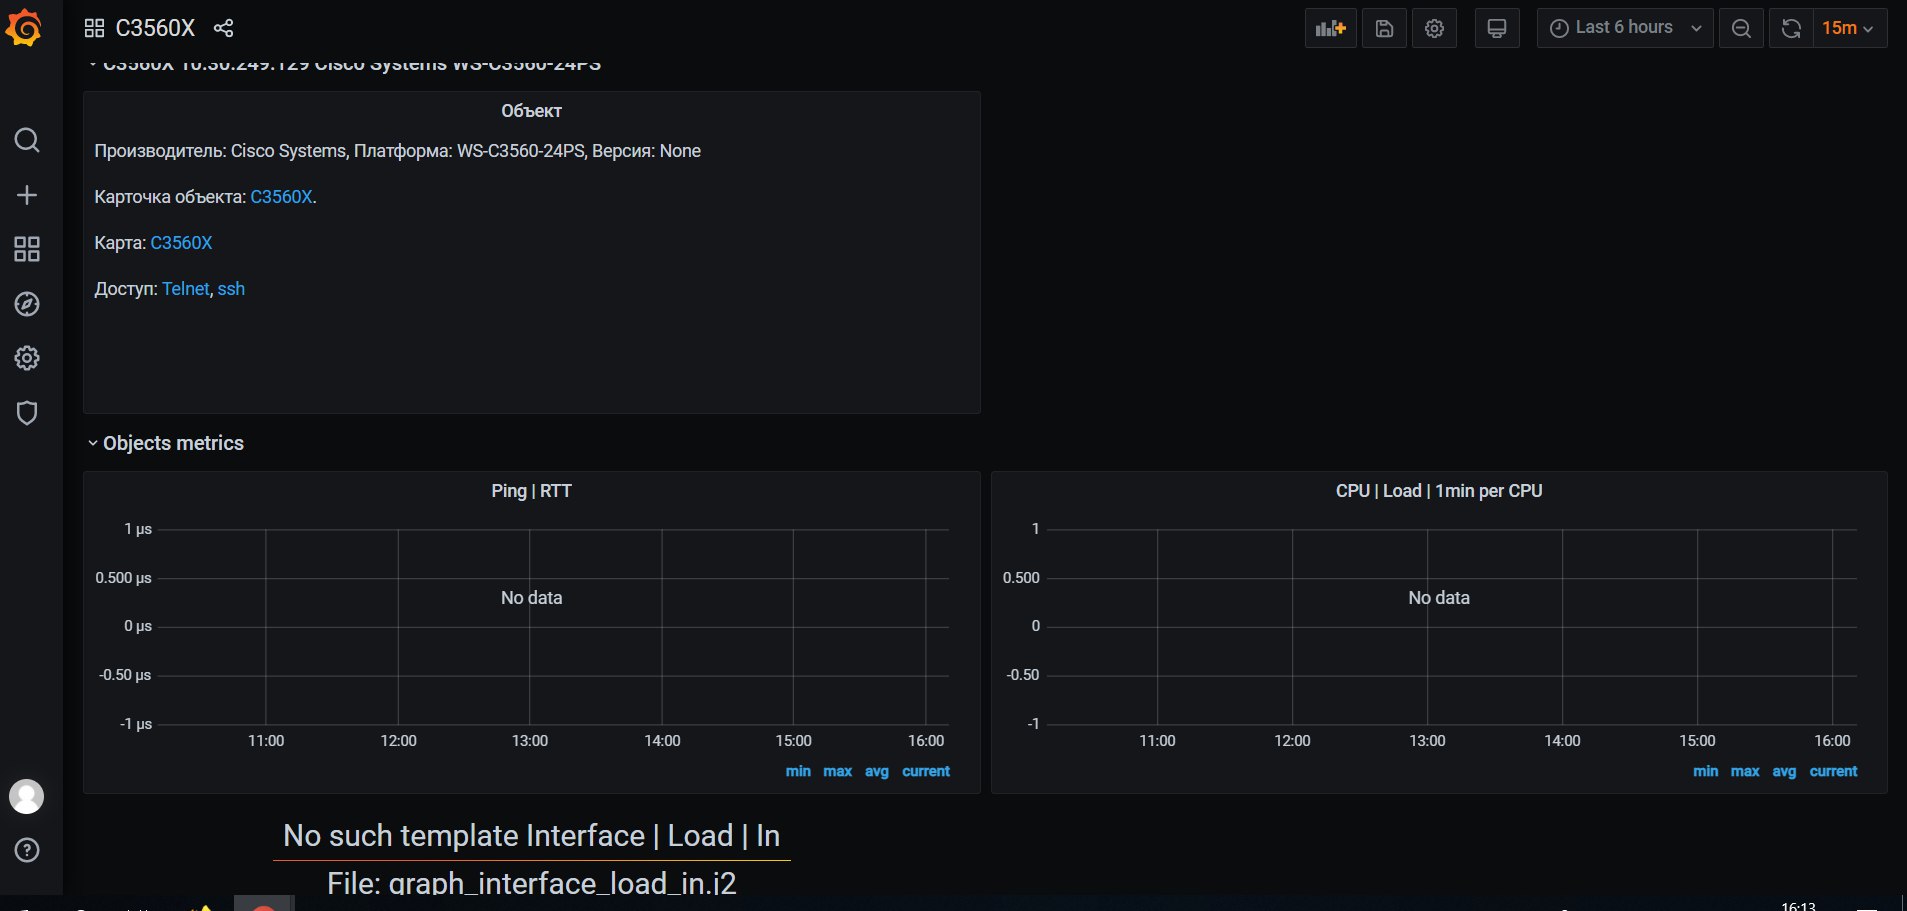Image resolution: width=1907 pixels, height=911 pixels.
Task: Sort Ping RTT legend by current
Action: coord(926,771)
